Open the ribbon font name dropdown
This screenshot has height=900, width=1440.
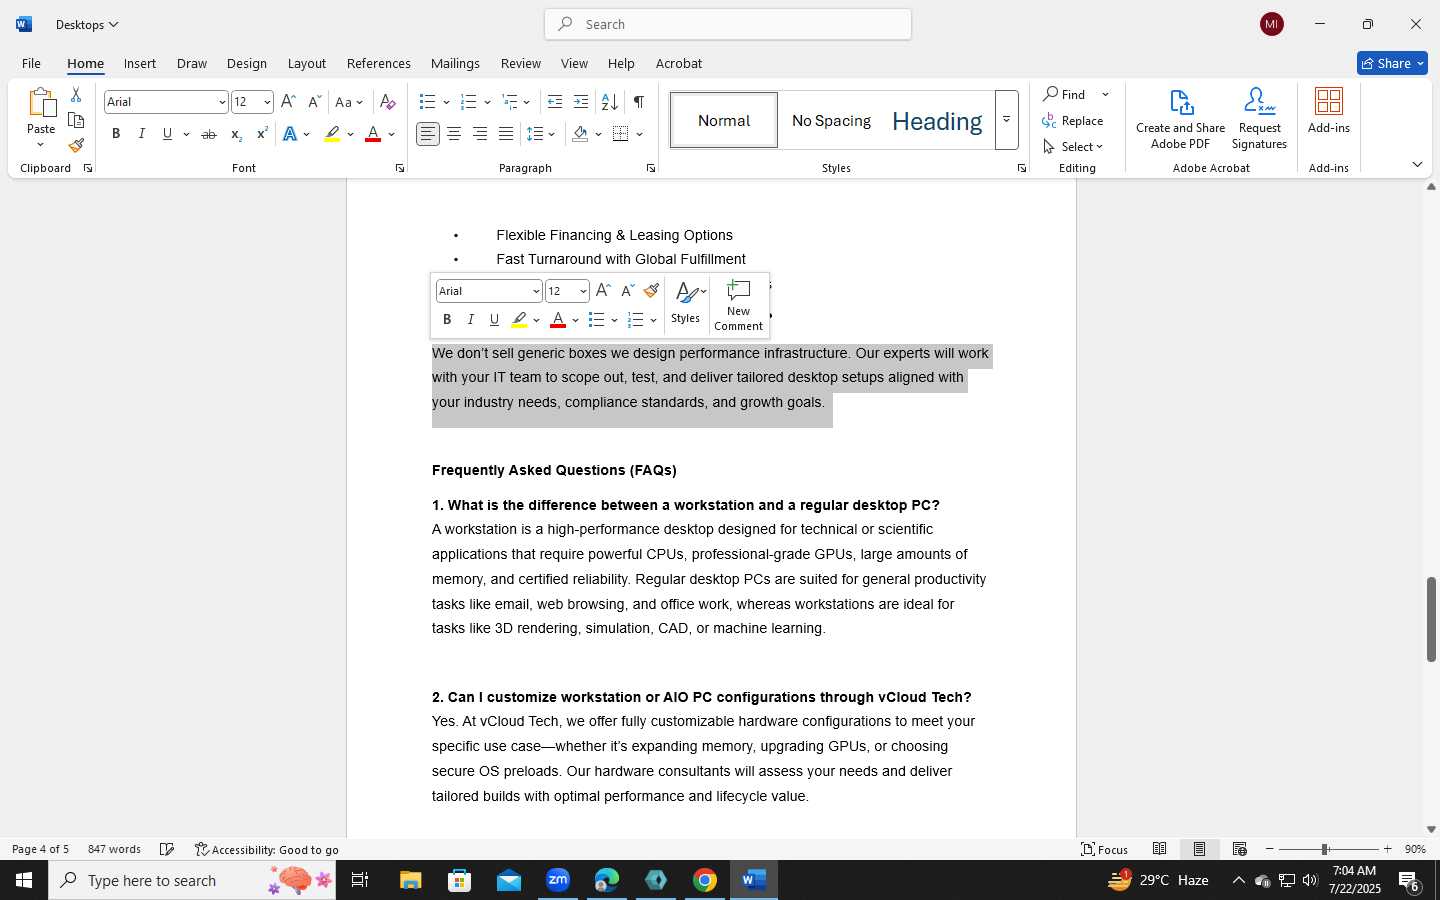point(221,102)
